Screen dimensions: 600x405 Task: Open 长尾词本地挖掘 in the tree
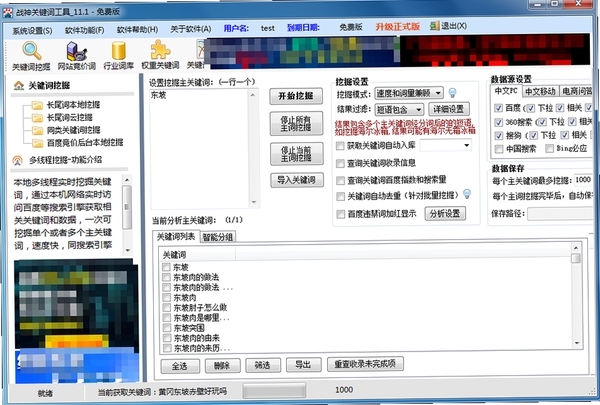pos(73,105)
